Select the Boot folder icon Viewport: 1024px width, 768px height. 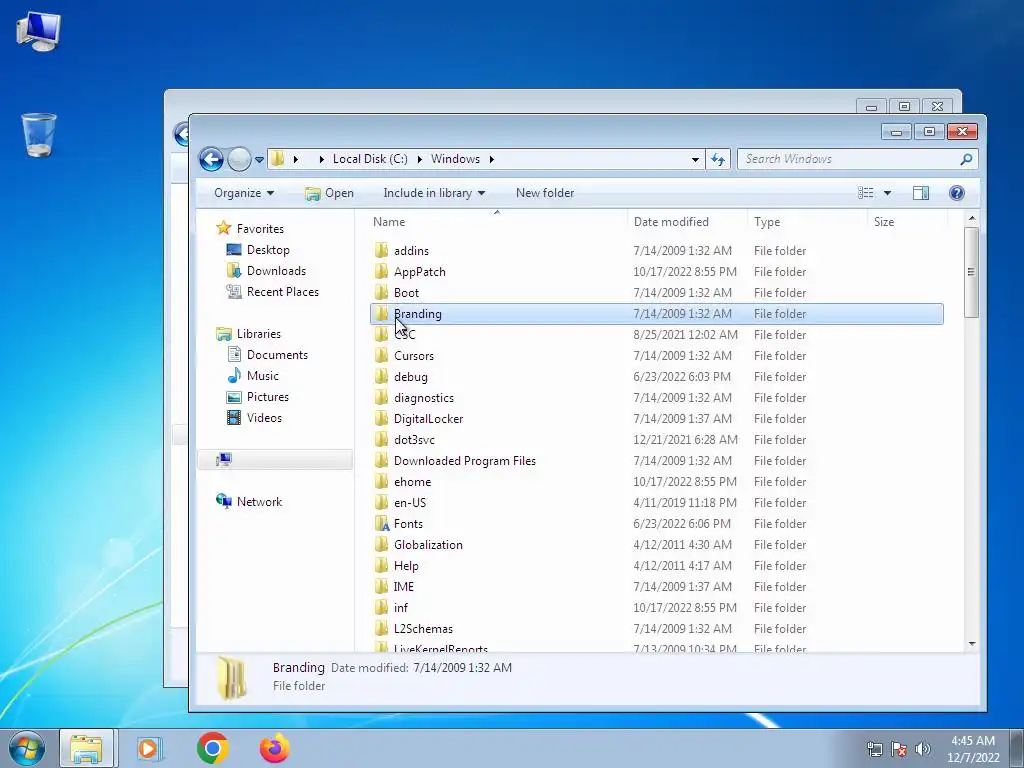382,293
